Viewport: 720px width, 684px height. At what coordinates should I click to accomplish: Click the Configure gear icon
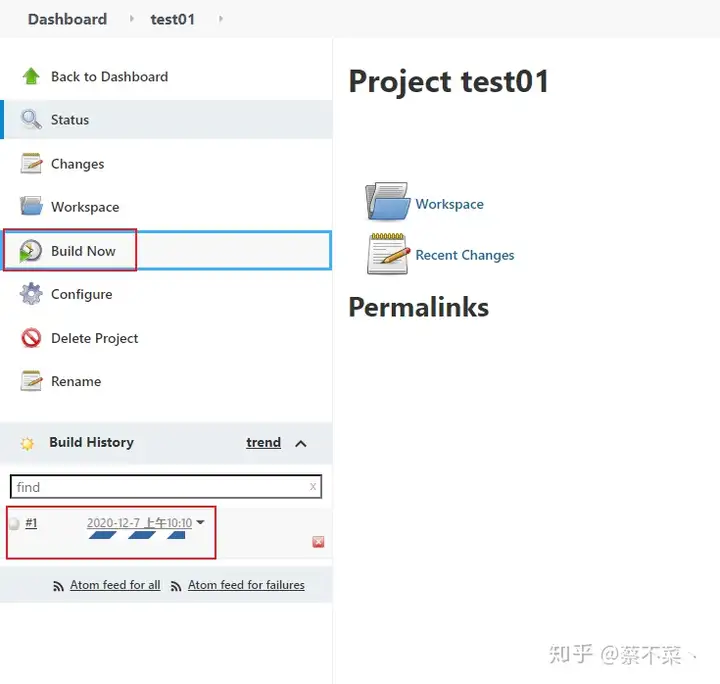coord(31,294)
